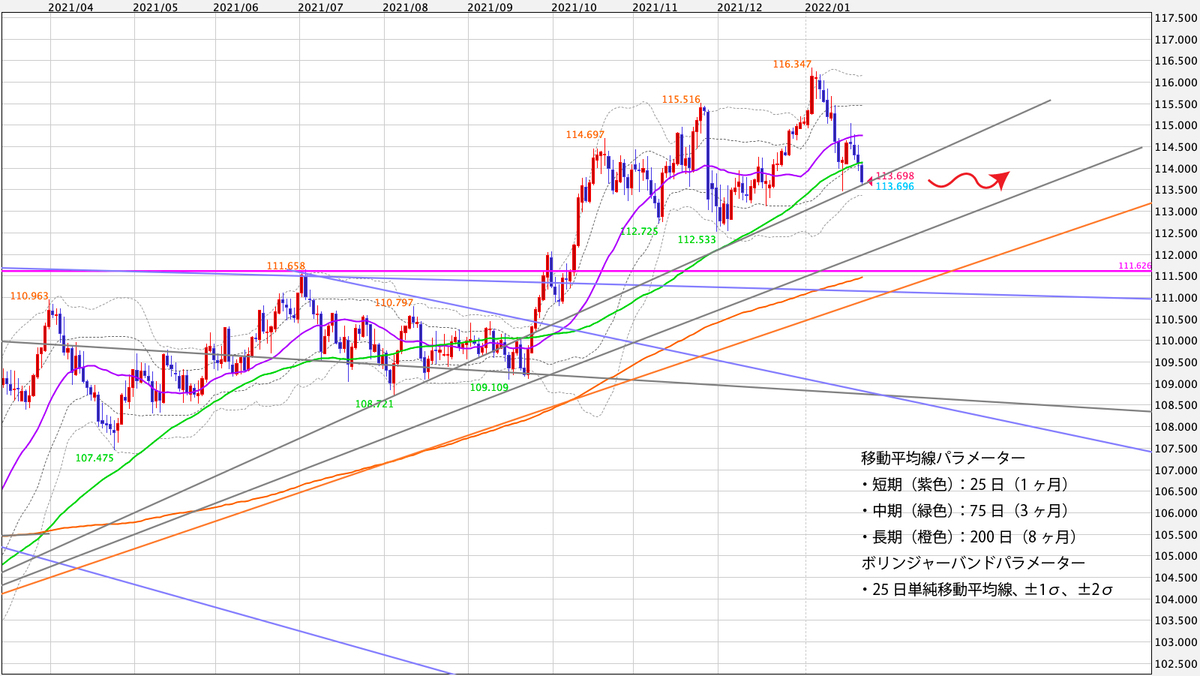Select the 117.000 axis value
Viewport: 1200px width, 676px height.
pyautogui.click(x=1174, y=40)
